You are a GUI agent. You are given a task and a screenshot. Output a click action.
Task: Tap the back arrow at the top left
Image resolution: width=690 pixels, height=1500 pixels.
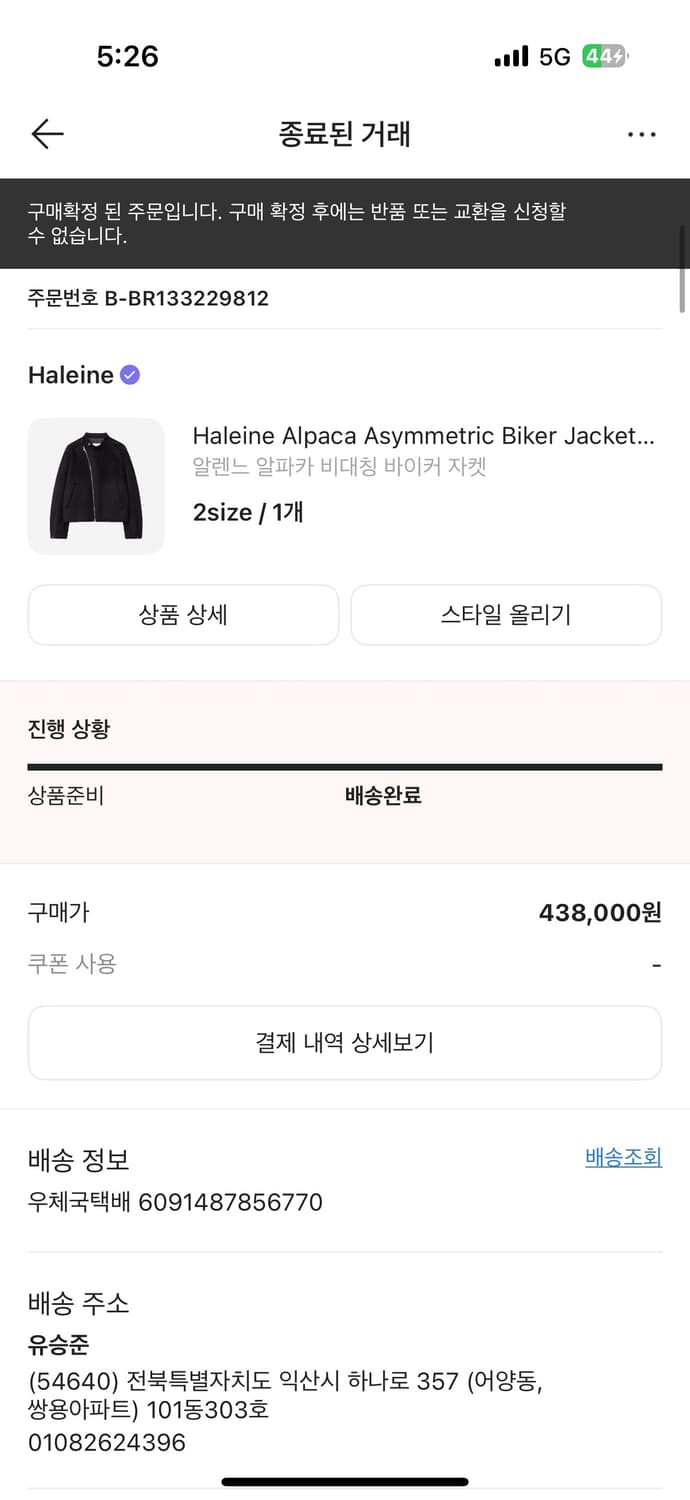pyautogui.click(x=46, y=133)
